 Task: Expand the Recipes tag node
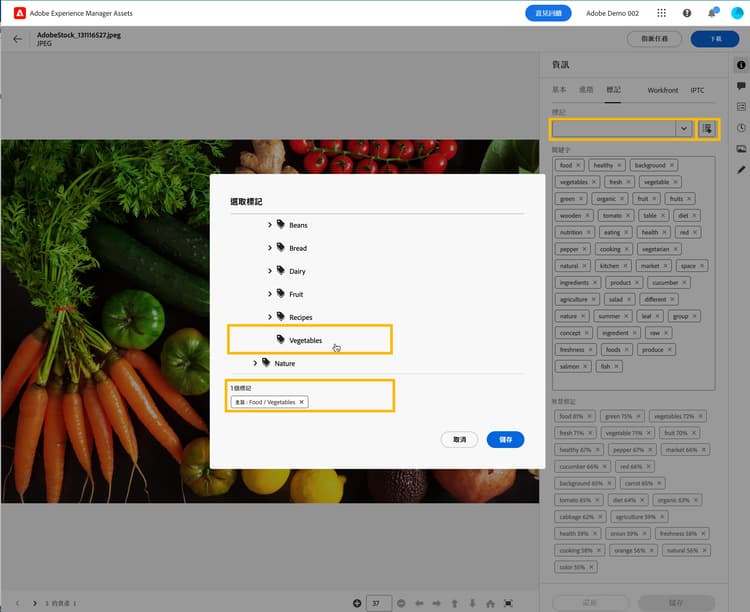270,317
